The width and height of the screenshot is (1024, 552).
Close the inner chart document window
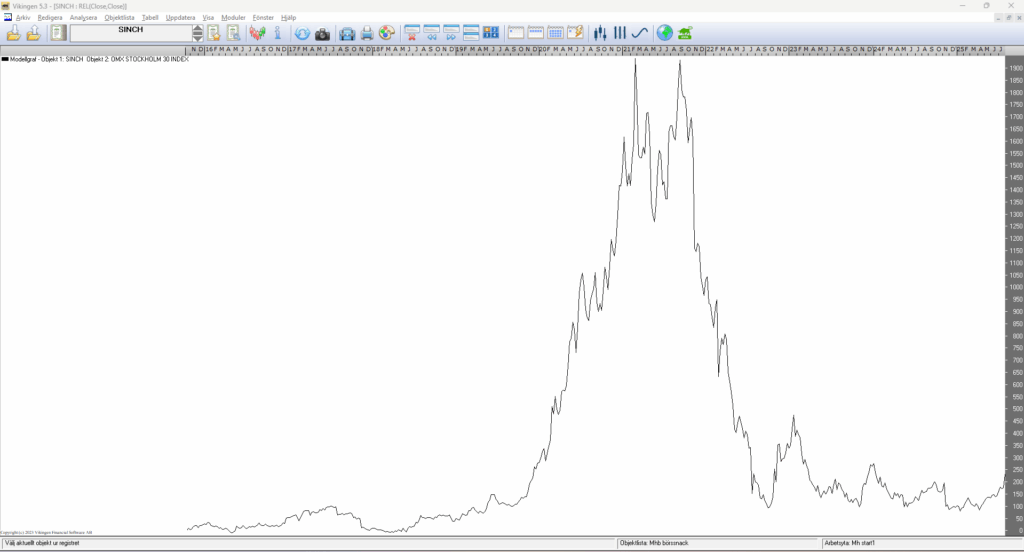click(x=1019, y=18)
